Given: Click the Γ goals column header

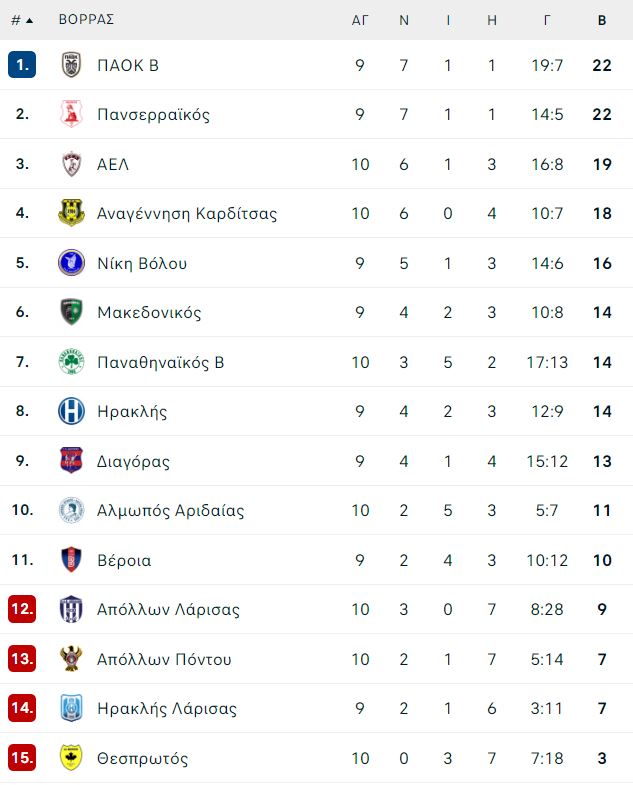Looking at the screenshot, I should [x=547, y=20].
